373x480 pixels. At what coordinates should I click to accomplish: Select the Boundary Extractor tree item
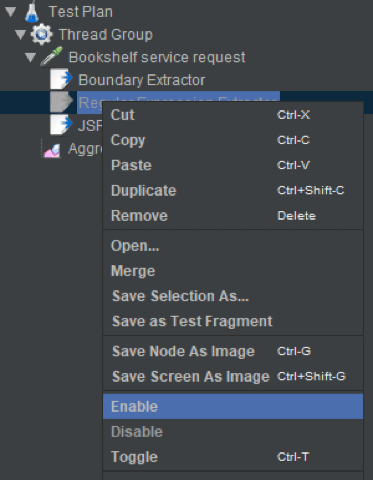pos(142,80)
